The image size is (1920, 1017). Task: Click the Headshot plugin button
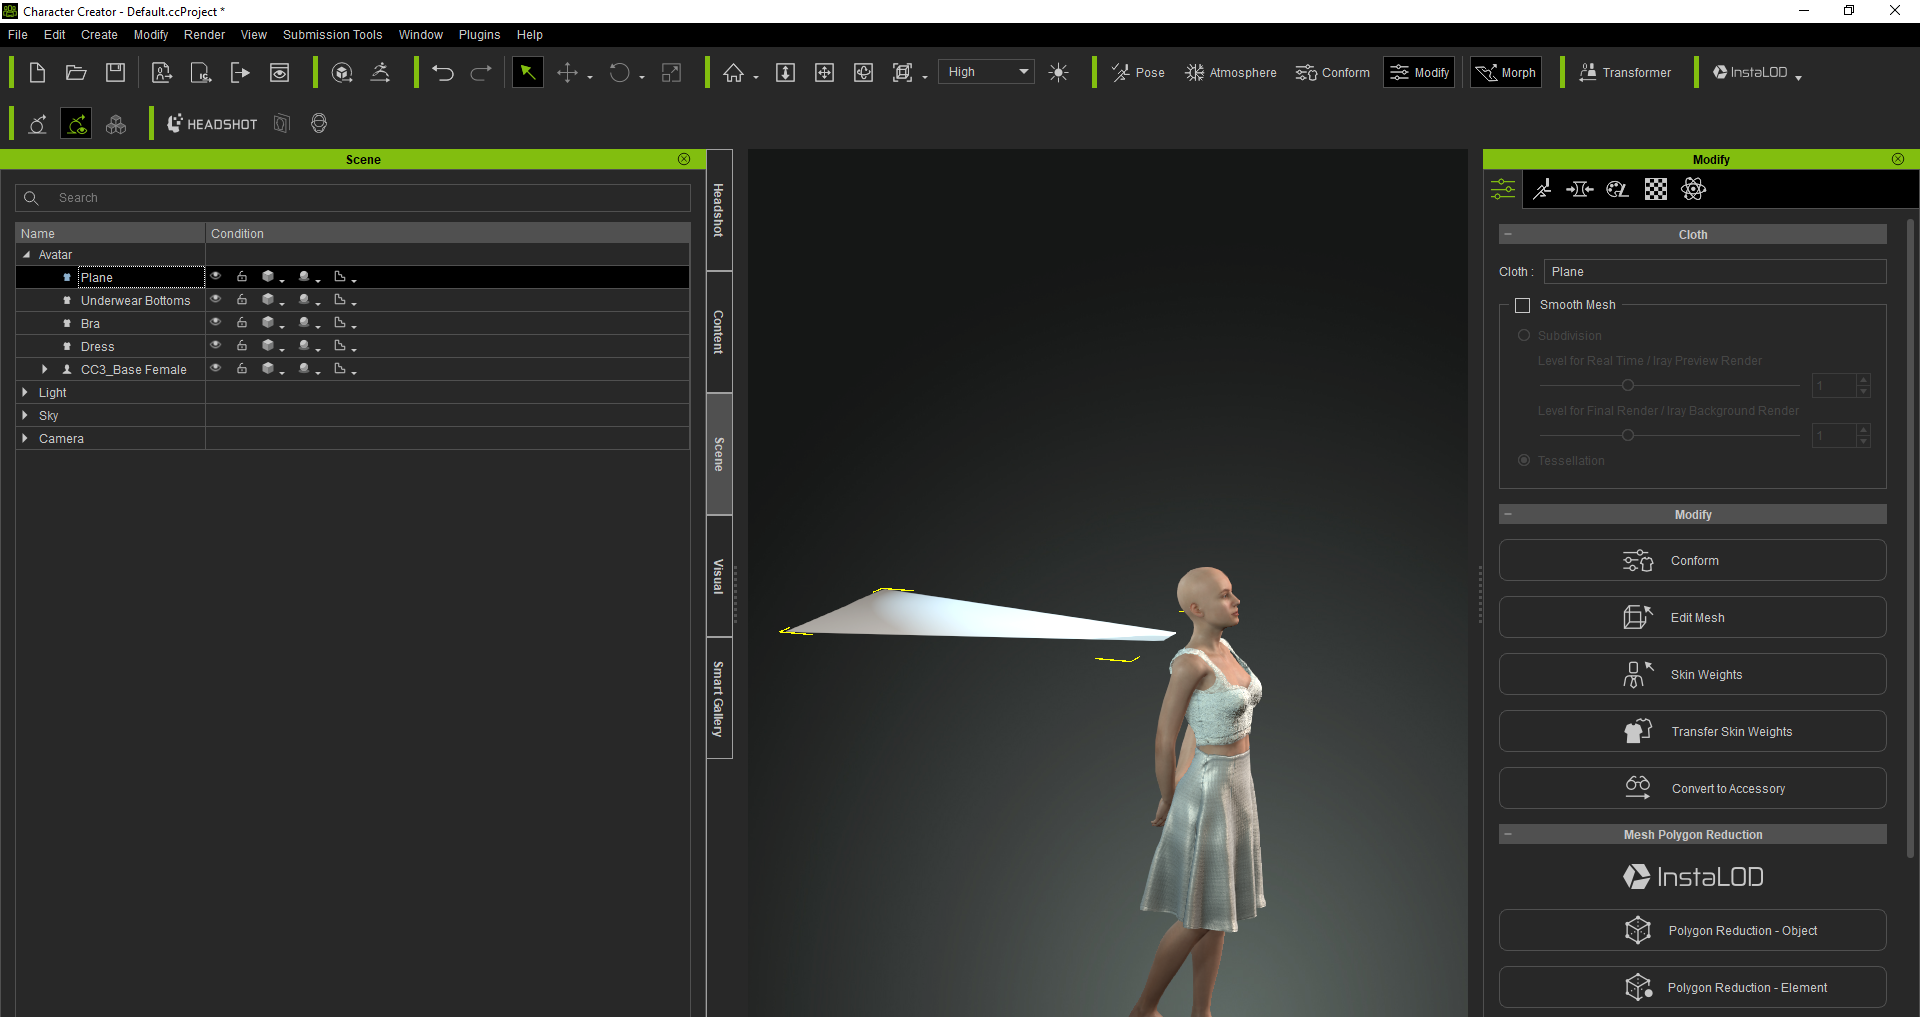click(x=212, y=124)
